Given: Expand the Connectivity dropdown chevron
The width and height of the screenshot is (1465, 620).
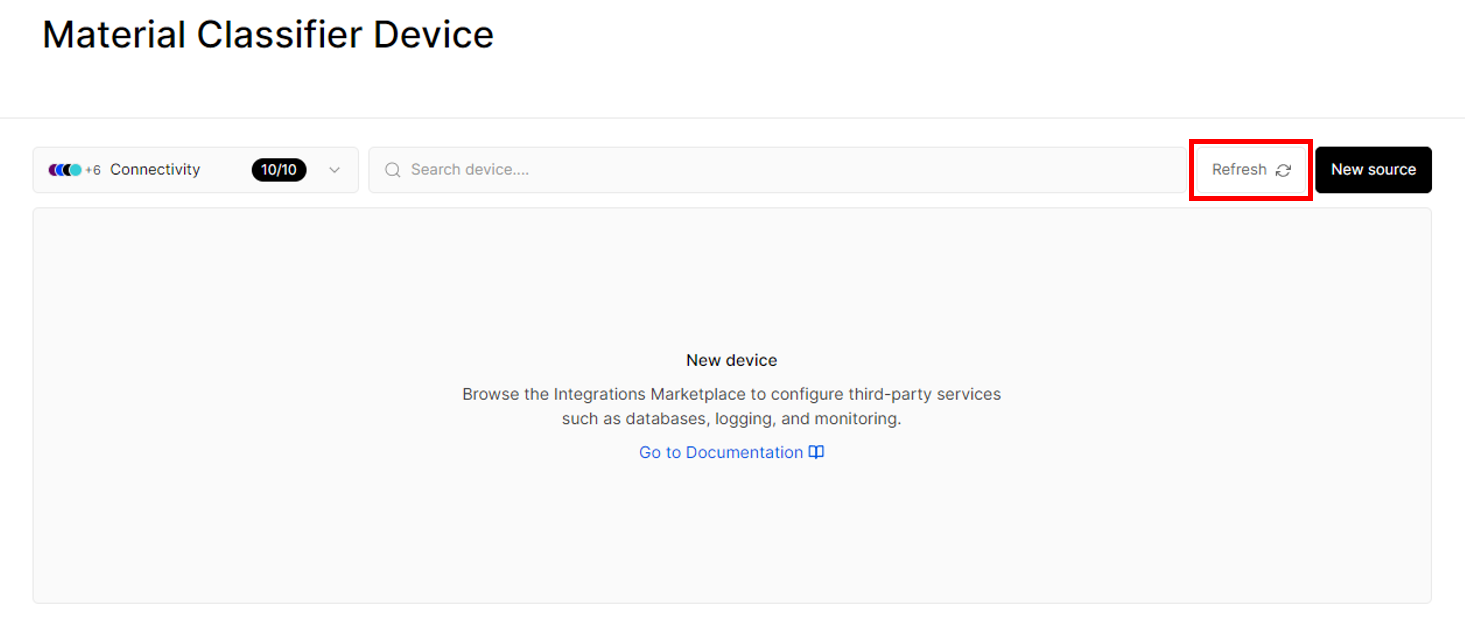Looking at the screenshot, I should (335, 170).
